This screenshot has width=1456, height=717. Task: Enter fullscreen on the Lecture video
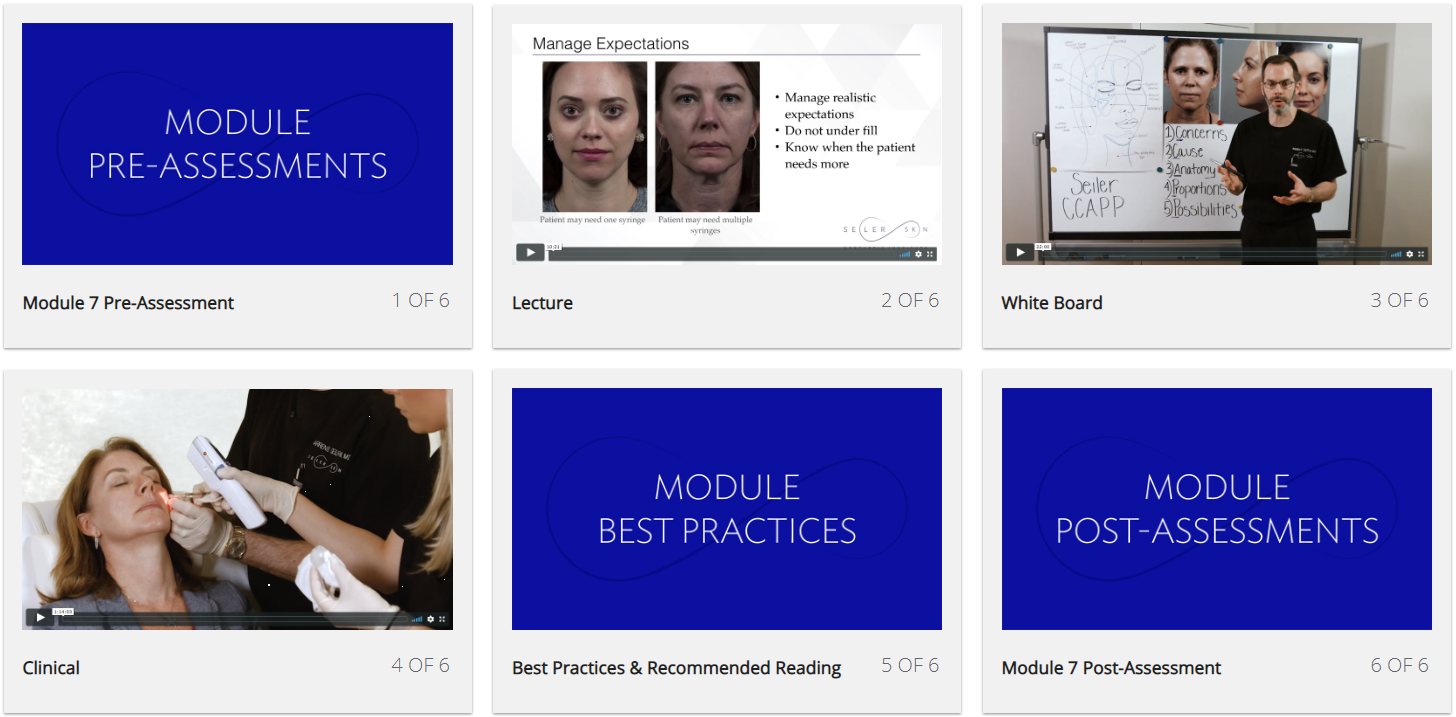click(x=931, y=253)
